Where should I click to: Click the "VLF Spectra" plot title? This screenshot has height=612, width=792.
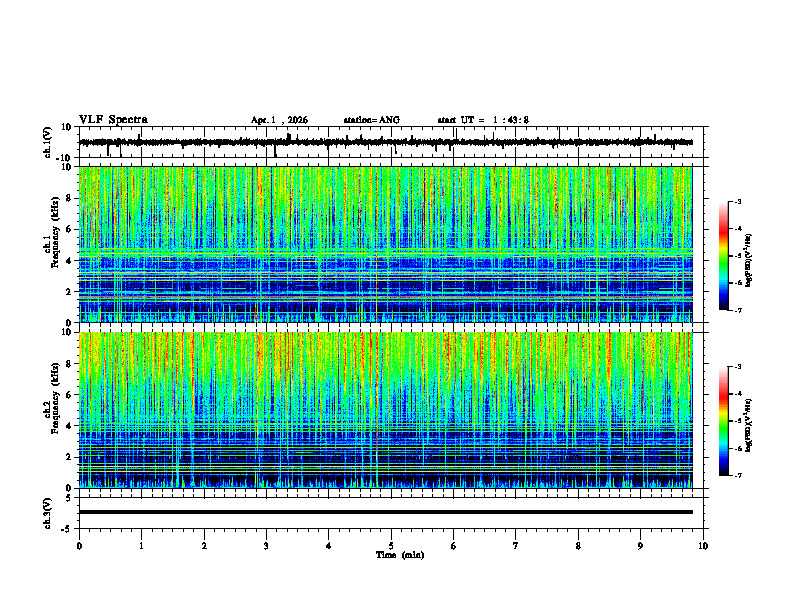click(x=113, y=120)
